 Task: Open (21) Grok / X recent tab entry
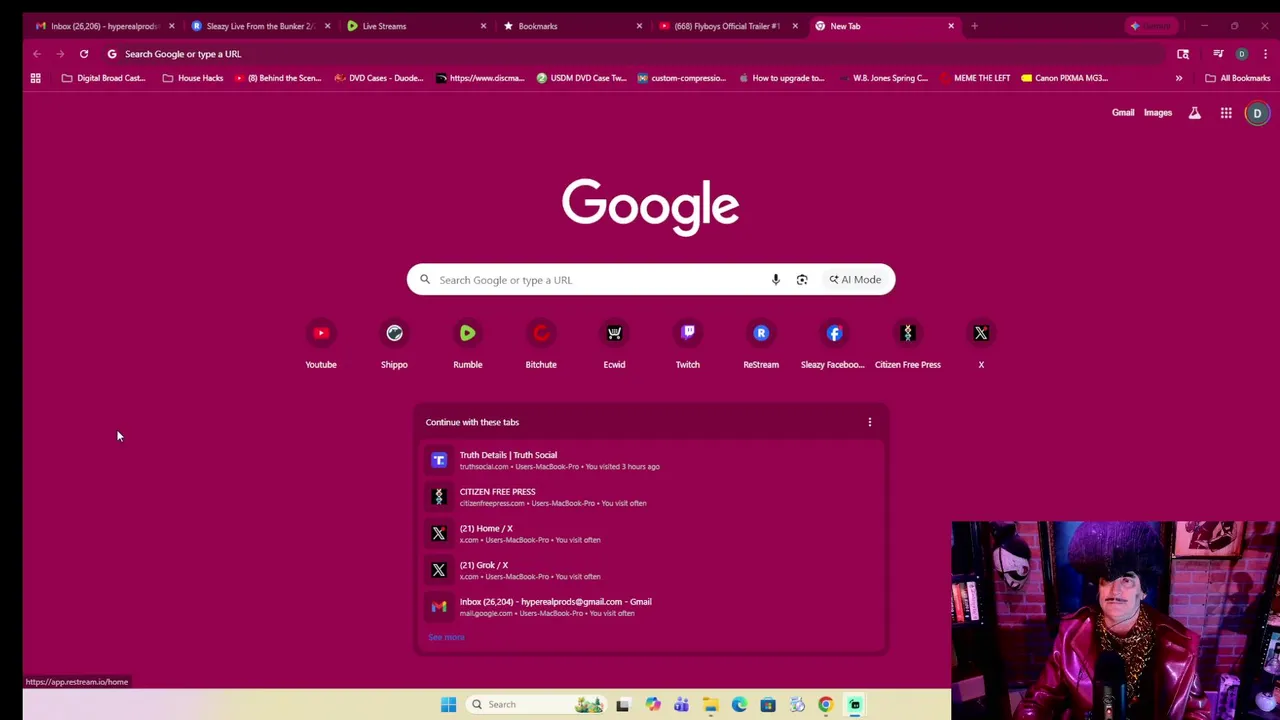pyautogui.click(x=650, y=570)
